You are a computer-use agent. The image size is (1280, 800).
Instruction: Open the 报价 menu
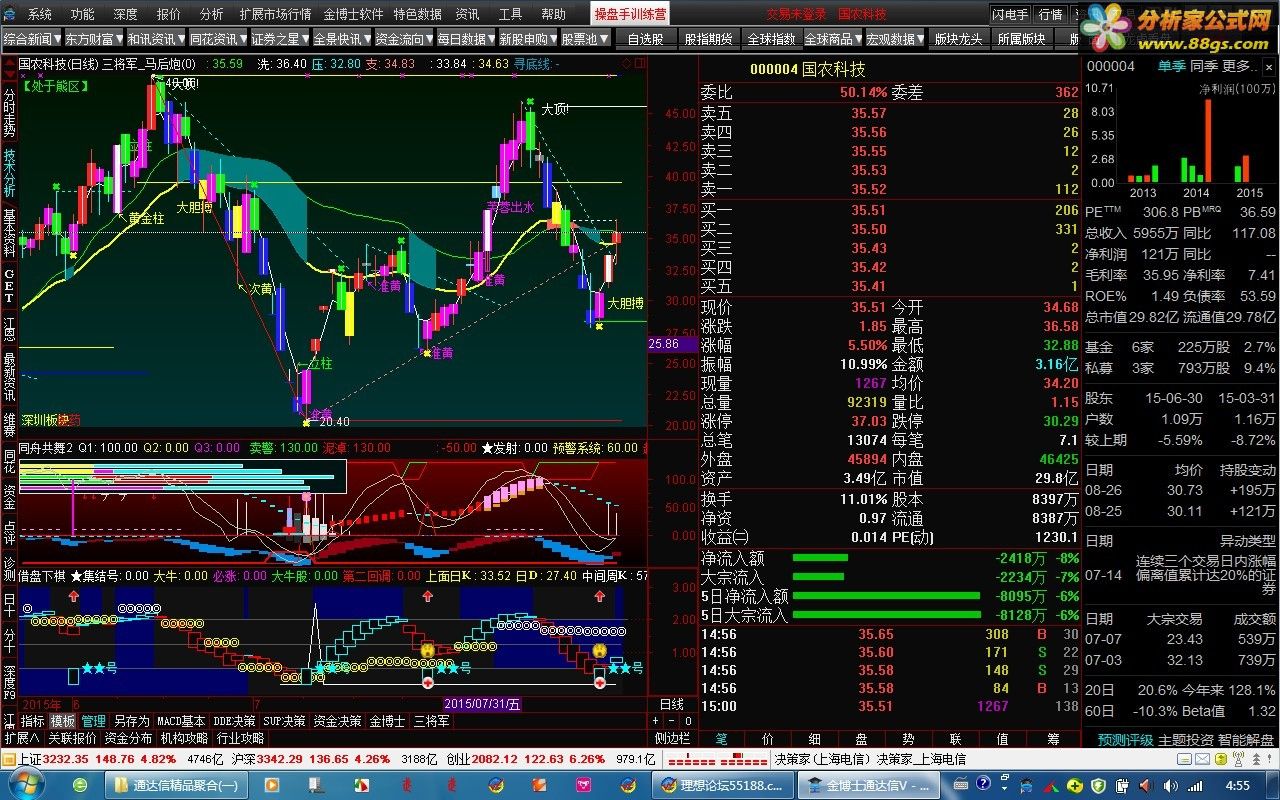point(169,14)
